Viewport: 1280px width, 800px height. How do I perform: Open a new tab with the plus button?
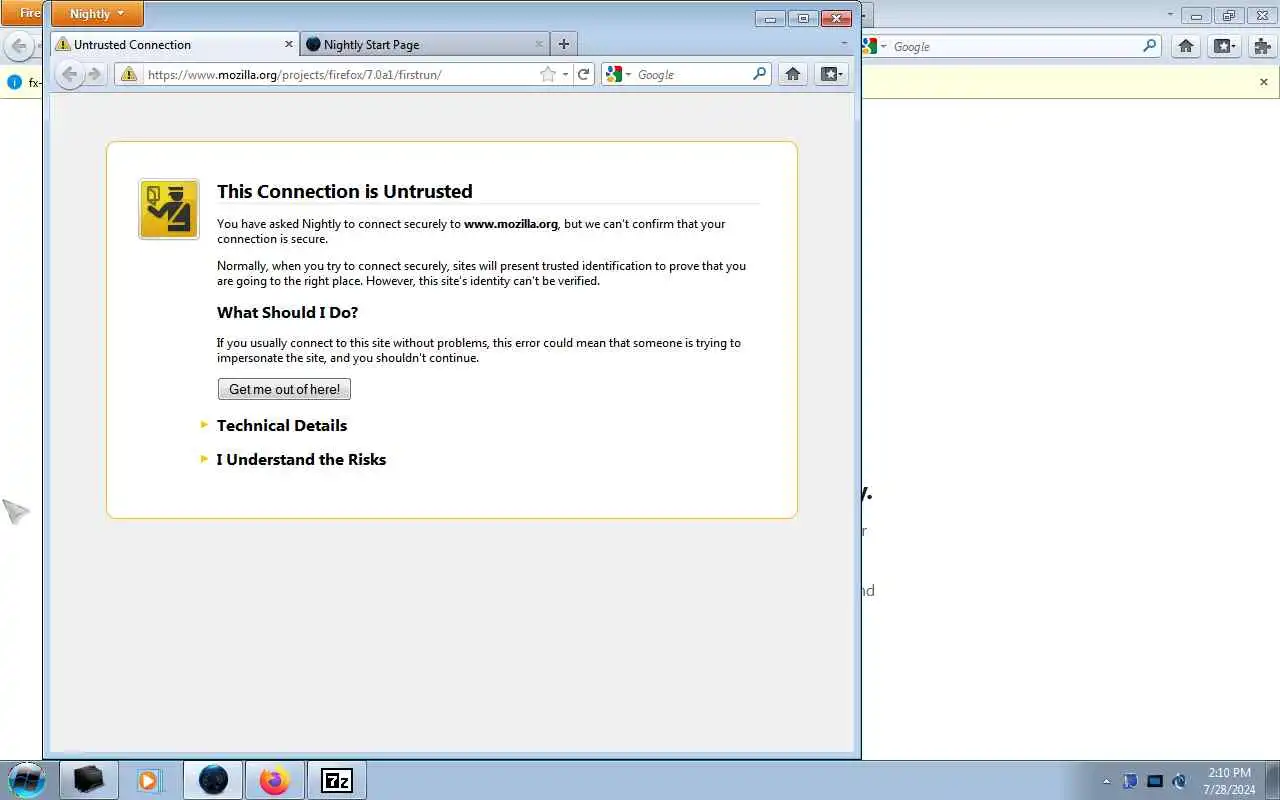[564, 44]
